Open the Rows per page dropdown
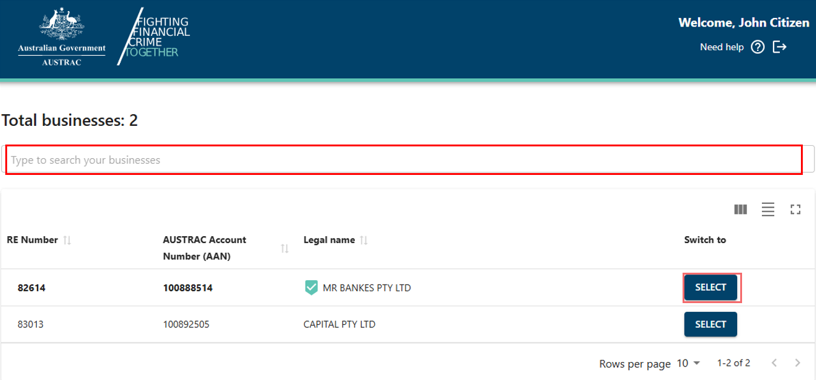This screenshot has height=380, width=816. click(689, 363)
